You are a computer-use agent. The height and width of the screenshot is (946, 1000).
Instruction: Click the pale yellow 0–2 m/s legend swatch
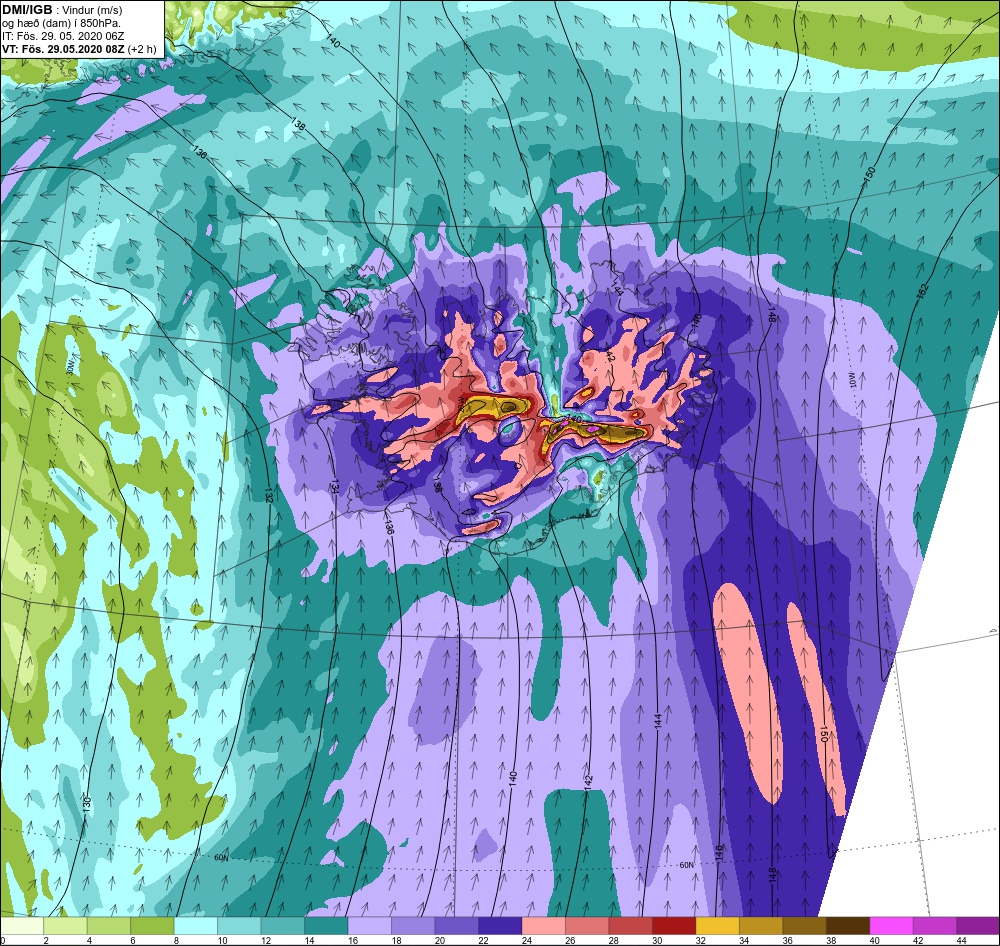tap(22, 926)
